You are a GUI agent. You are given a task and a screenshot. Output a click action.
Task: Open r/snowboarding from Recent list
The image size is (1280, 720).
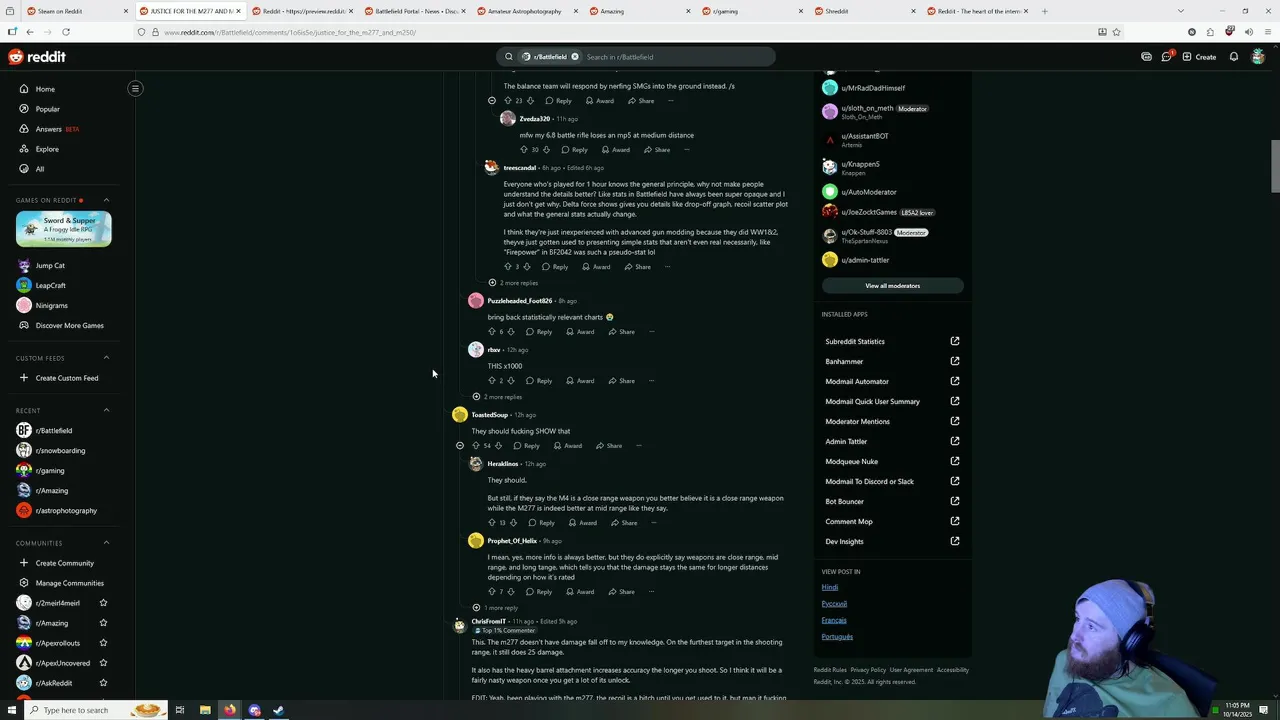click(x=60, y=451)
